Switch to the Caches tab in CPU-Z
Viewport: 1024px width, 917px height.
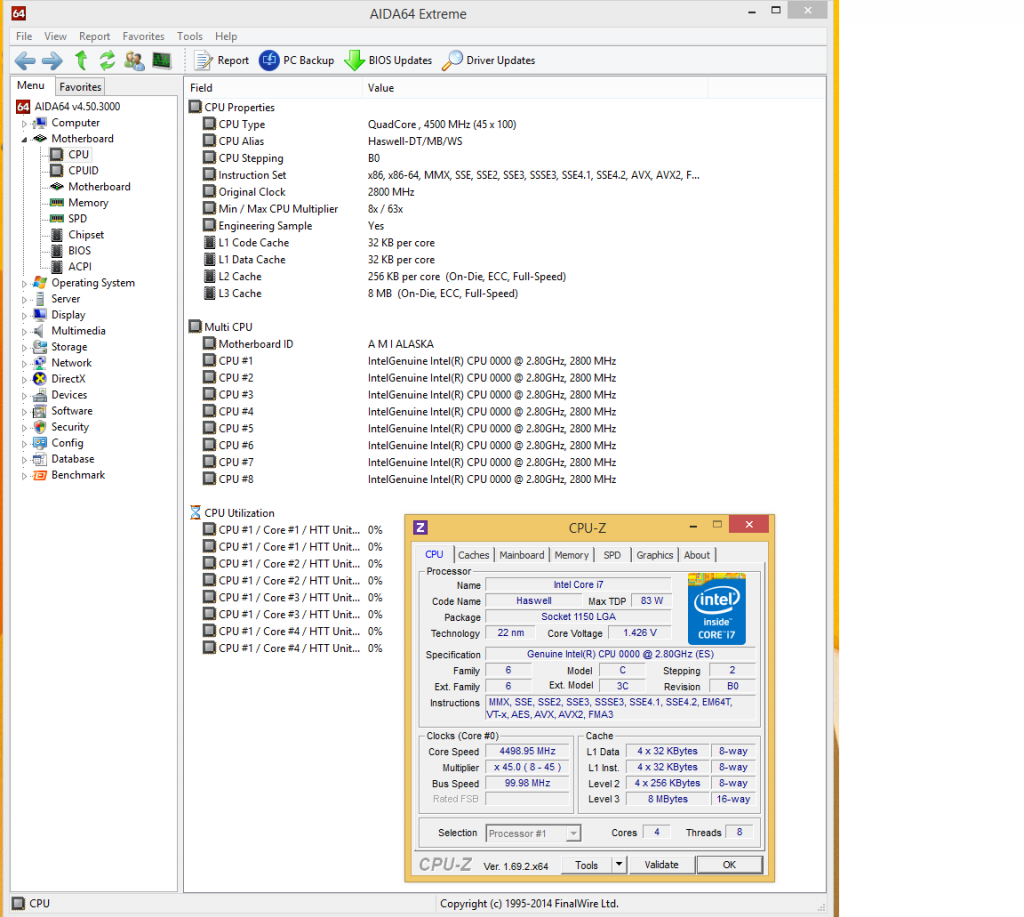[x=473, y=555]
